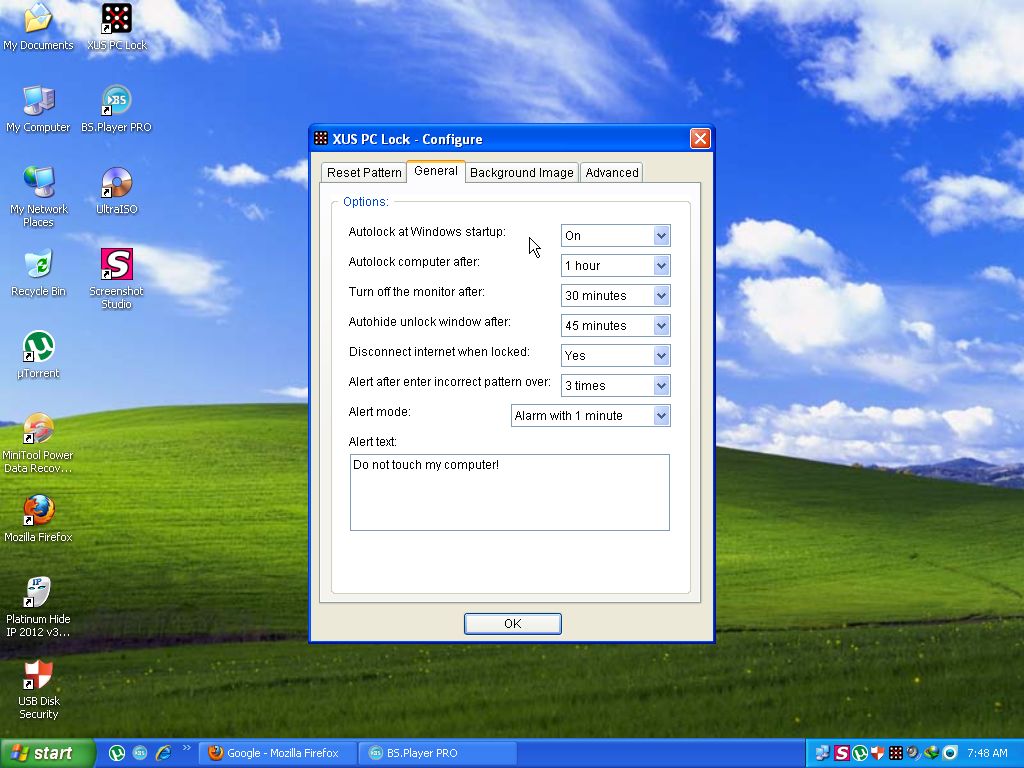Select the Screenshot Studio desktop icon
The height and width of the screenshot is (768, 1024).
pos(117,266)
